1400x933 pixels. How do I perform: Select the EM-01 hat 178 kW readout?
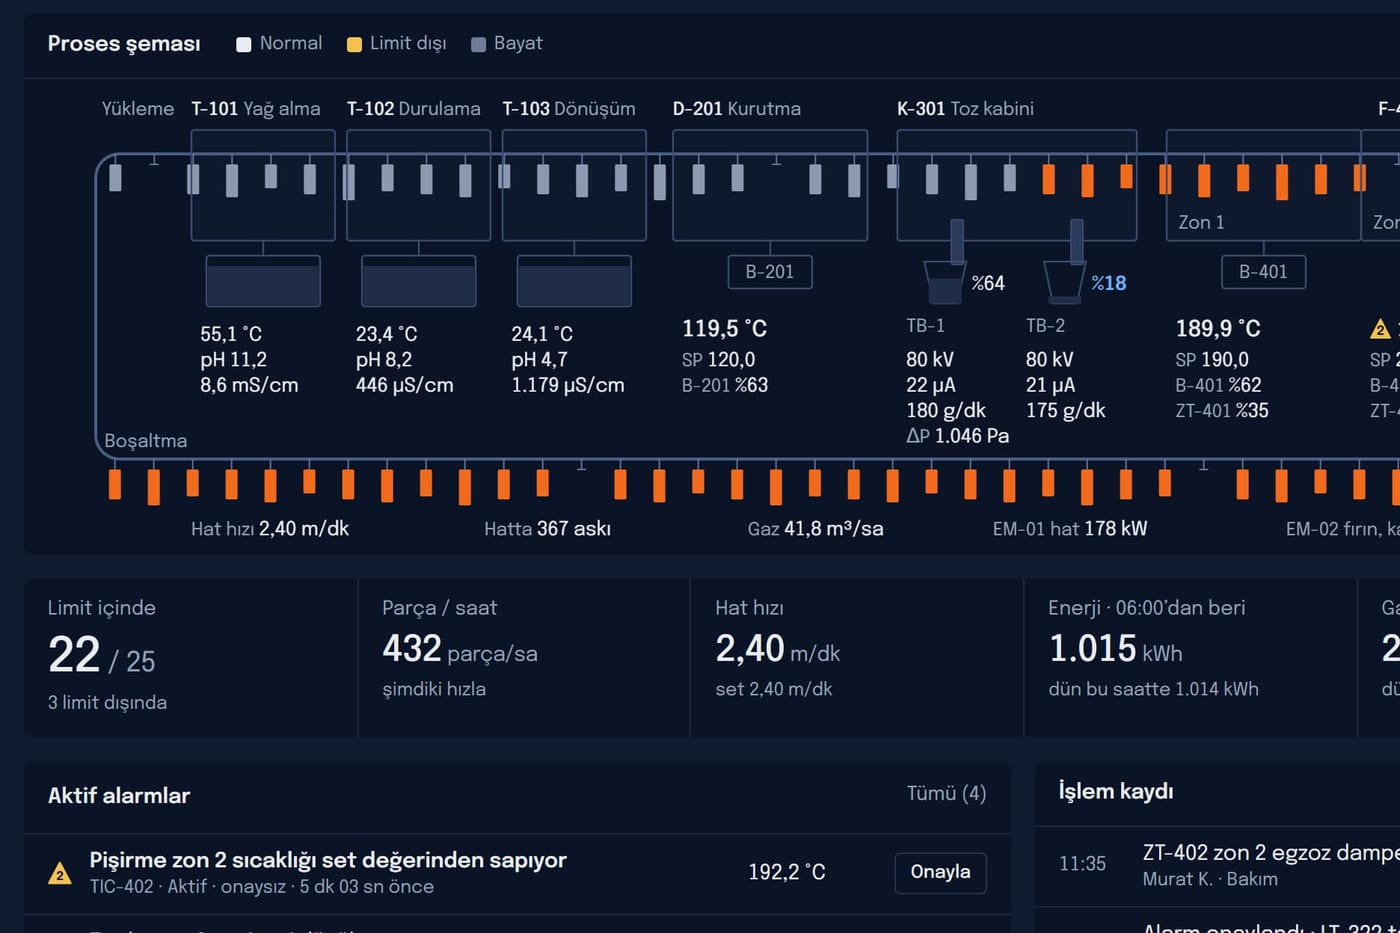[x=1070, y=529]
